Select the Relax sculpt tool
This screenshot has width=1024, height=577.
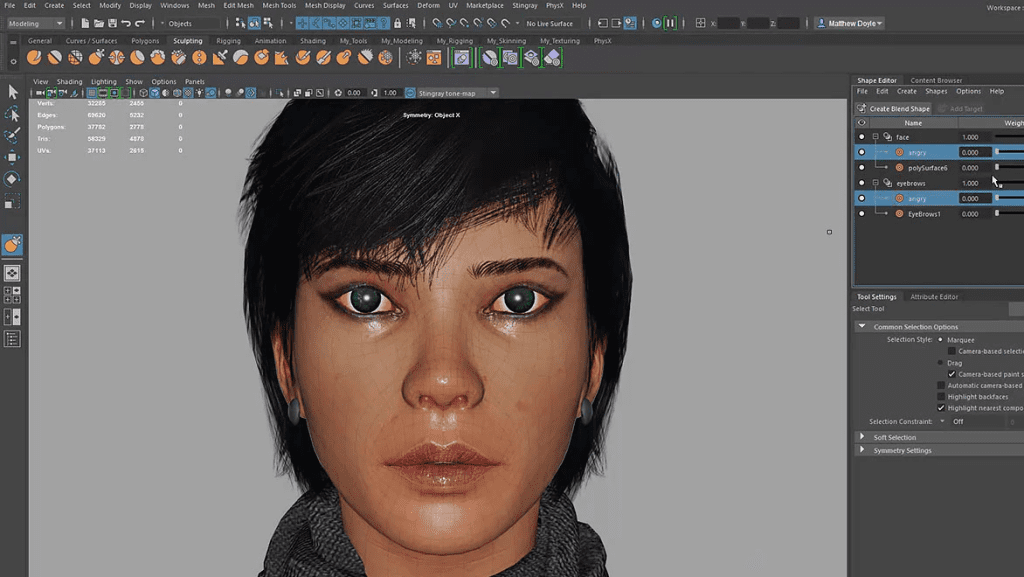click(76, 58)
